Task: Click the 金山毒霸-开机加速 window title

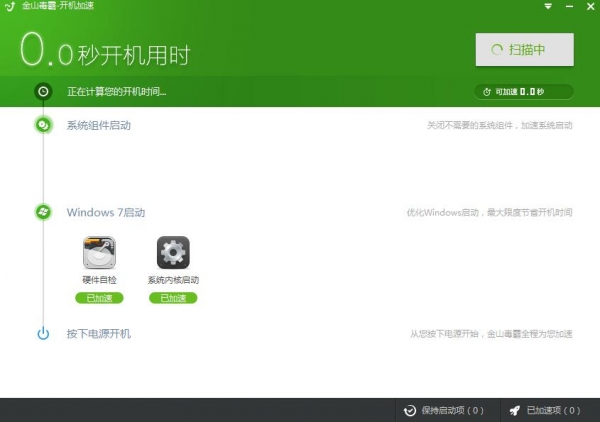Action: tap(58, 6)
